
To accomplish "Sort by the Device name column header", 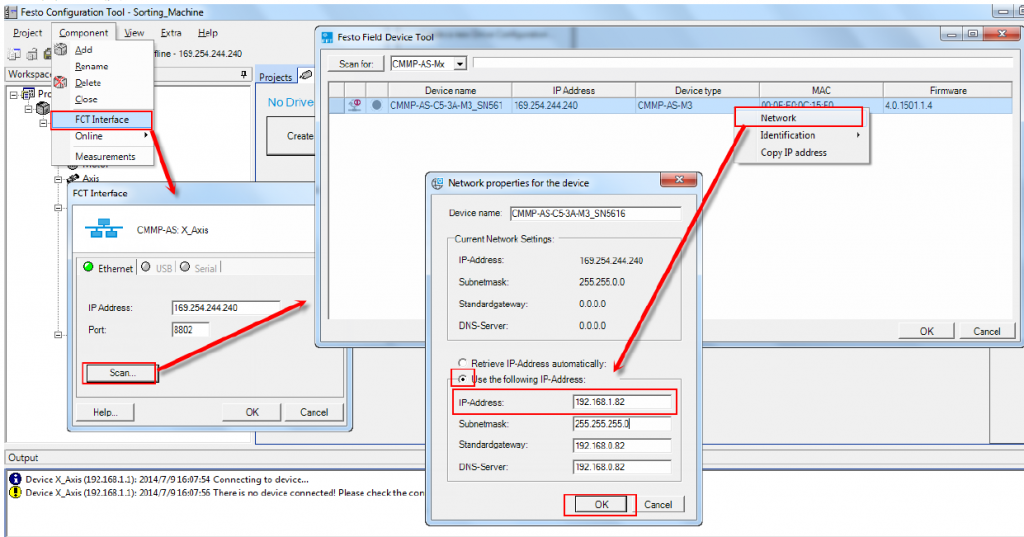I will tap(450, 90).
